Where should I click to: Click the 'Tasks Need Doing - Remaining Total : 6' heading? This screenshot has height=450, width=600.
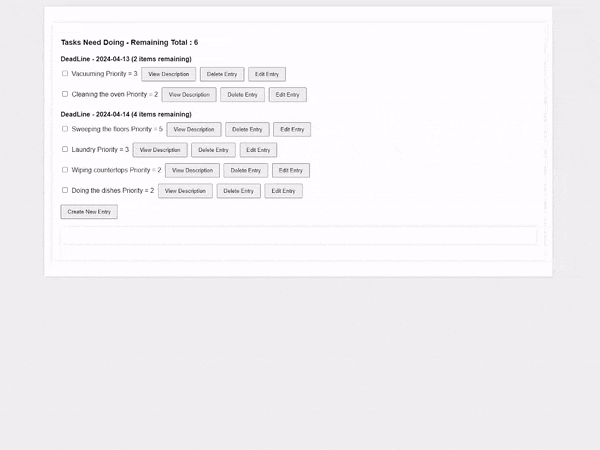point(129,42)
